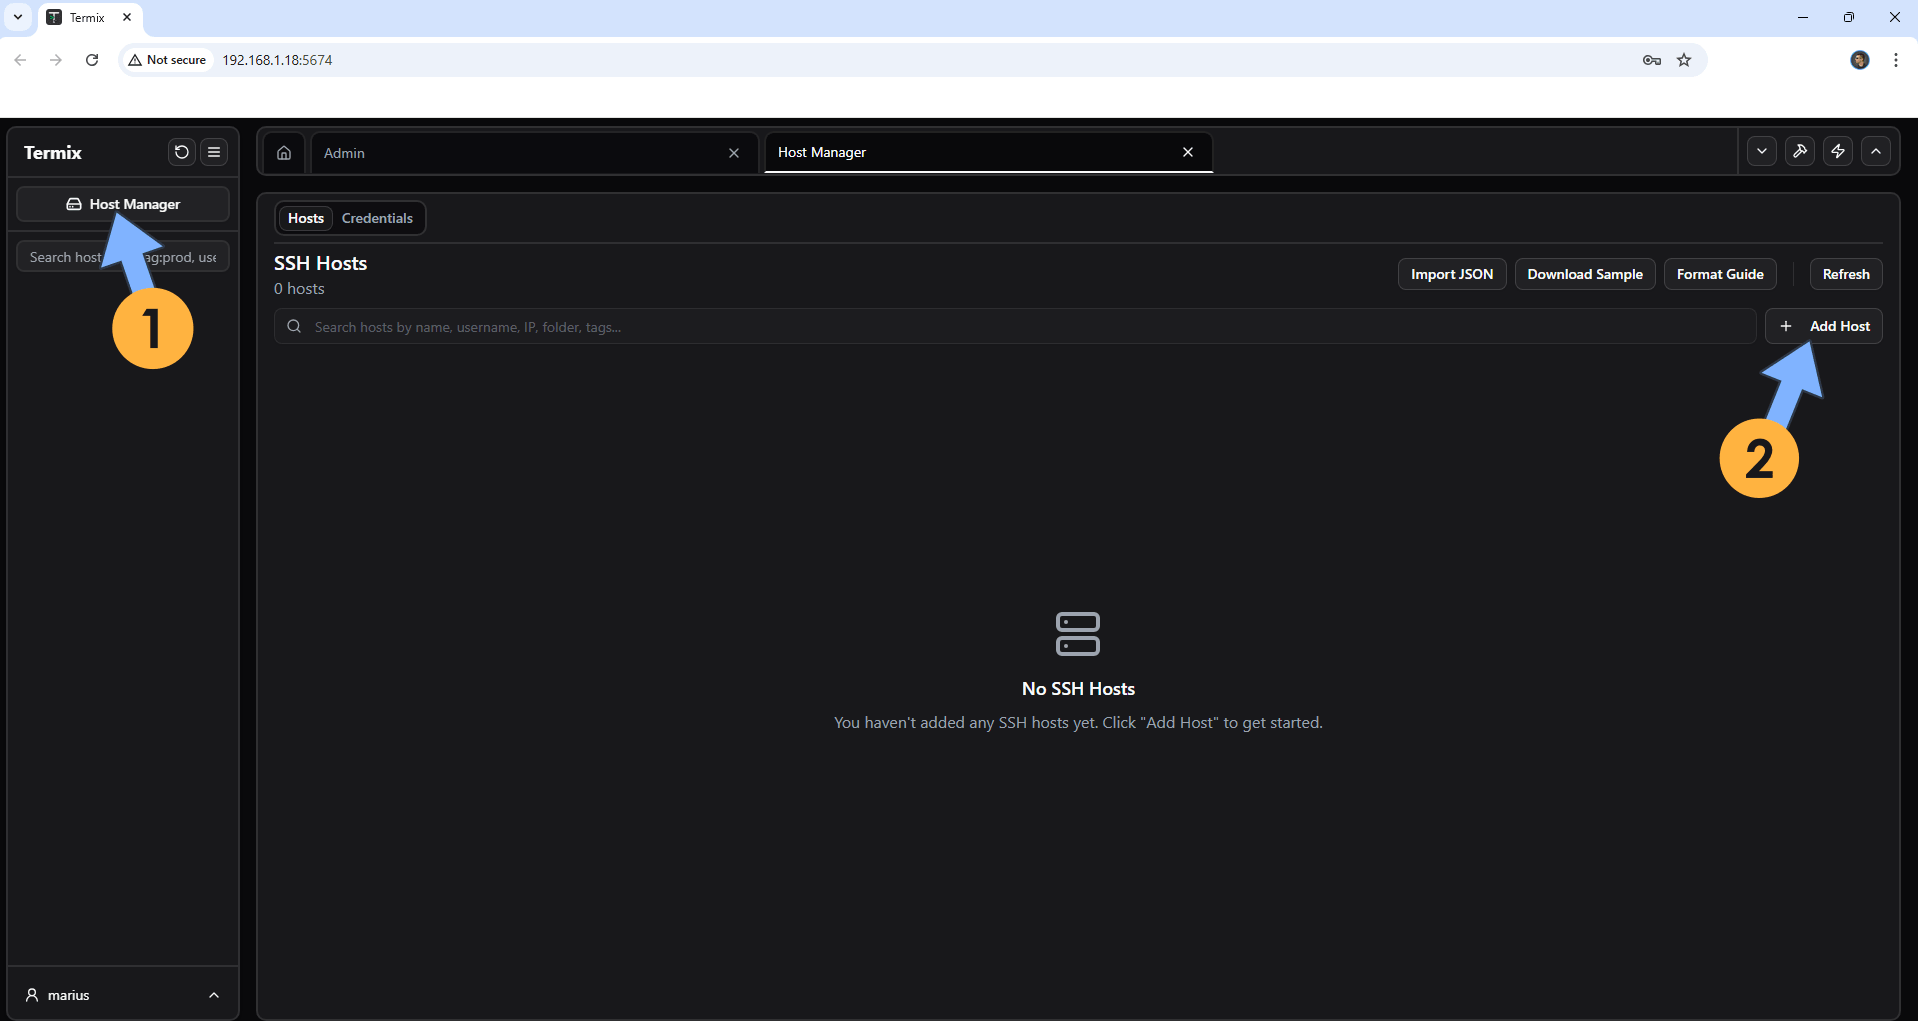
Task: Switch to the Admin tab
Action: pyautogui.click(x=520, y=153)
